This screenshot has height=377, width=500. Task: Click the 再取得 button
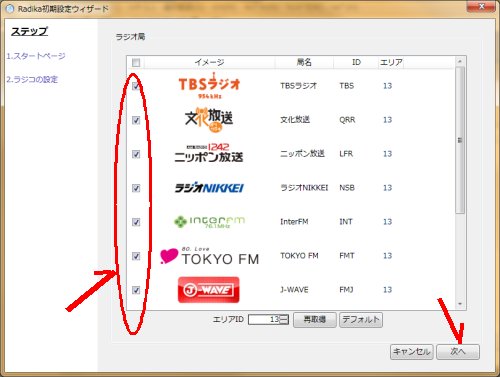[315, 320]
